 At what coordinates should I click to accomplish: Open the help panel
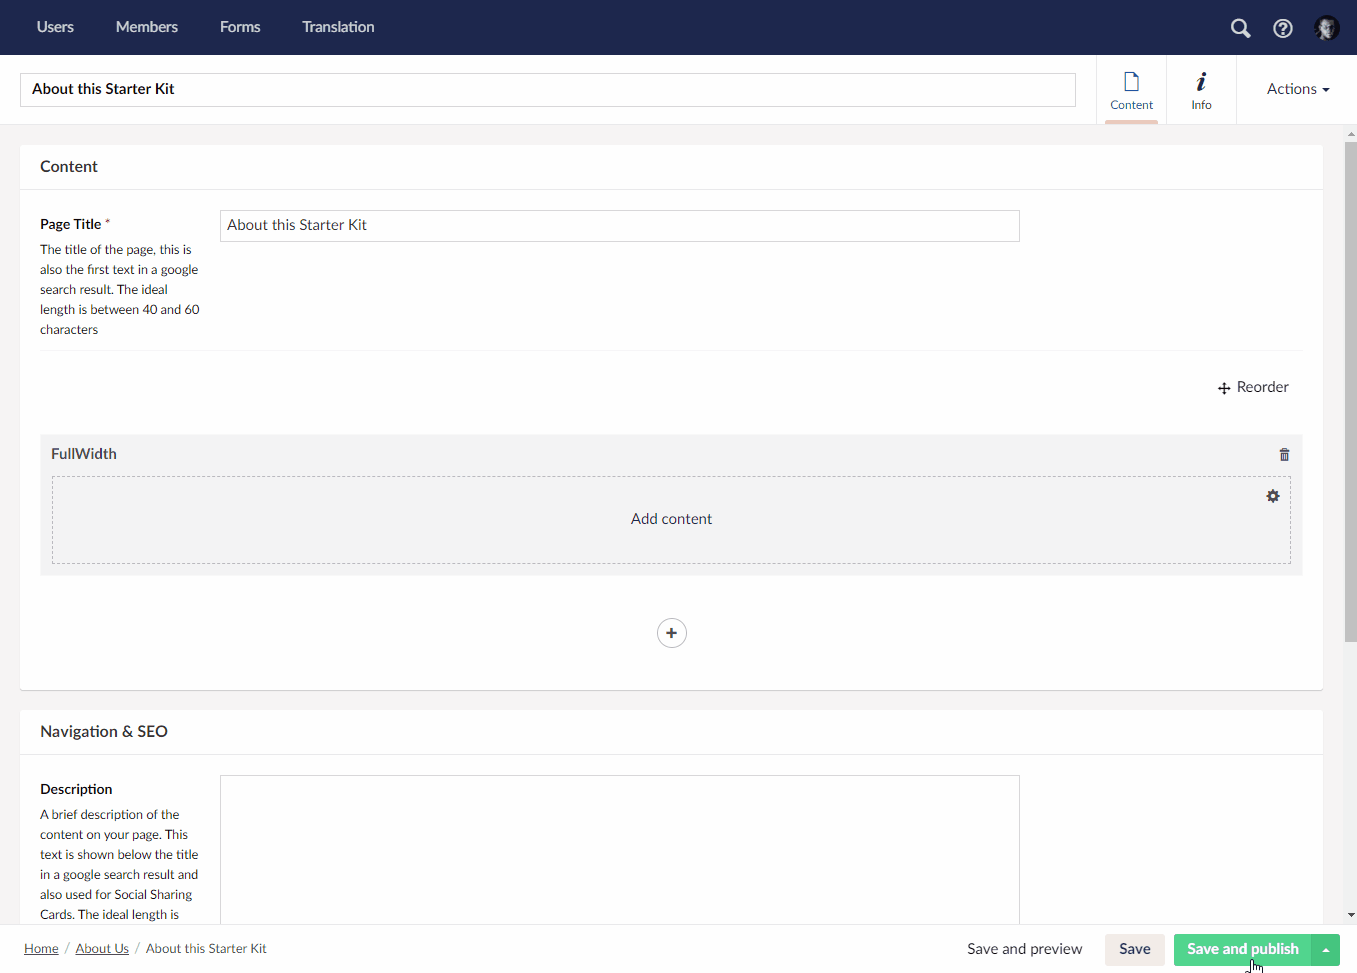tap(1283, 28)
